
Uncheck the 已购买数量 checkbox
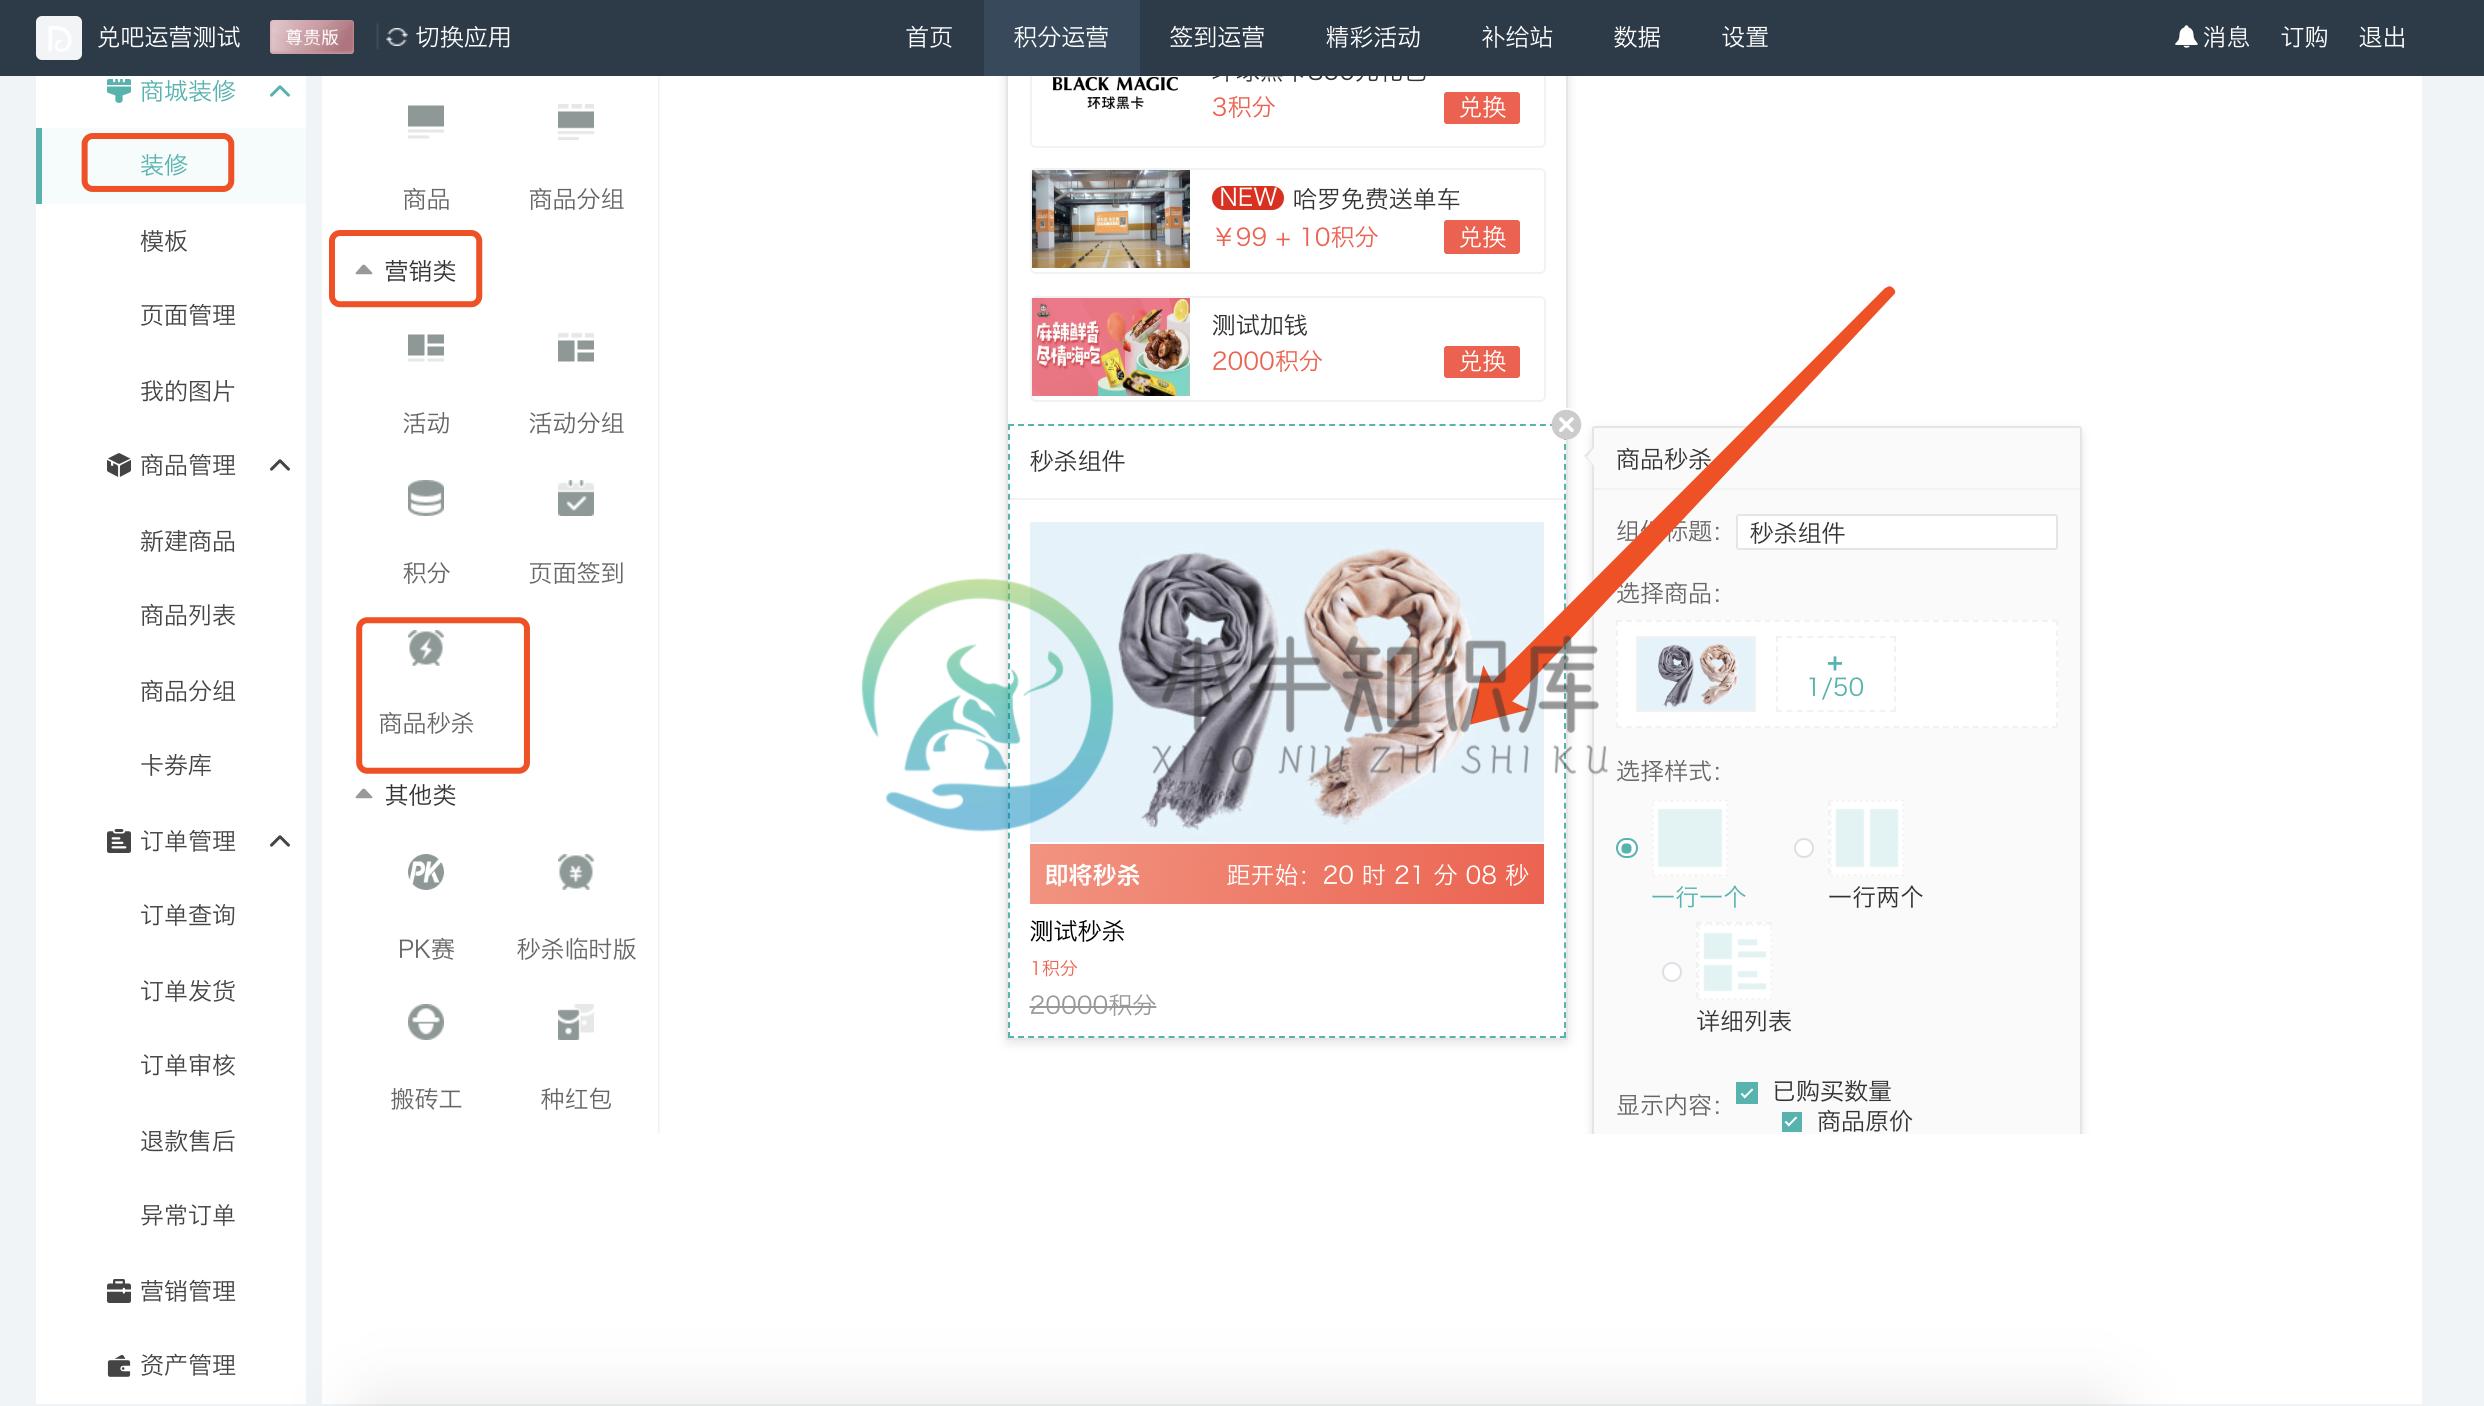click(1747, 1092)
